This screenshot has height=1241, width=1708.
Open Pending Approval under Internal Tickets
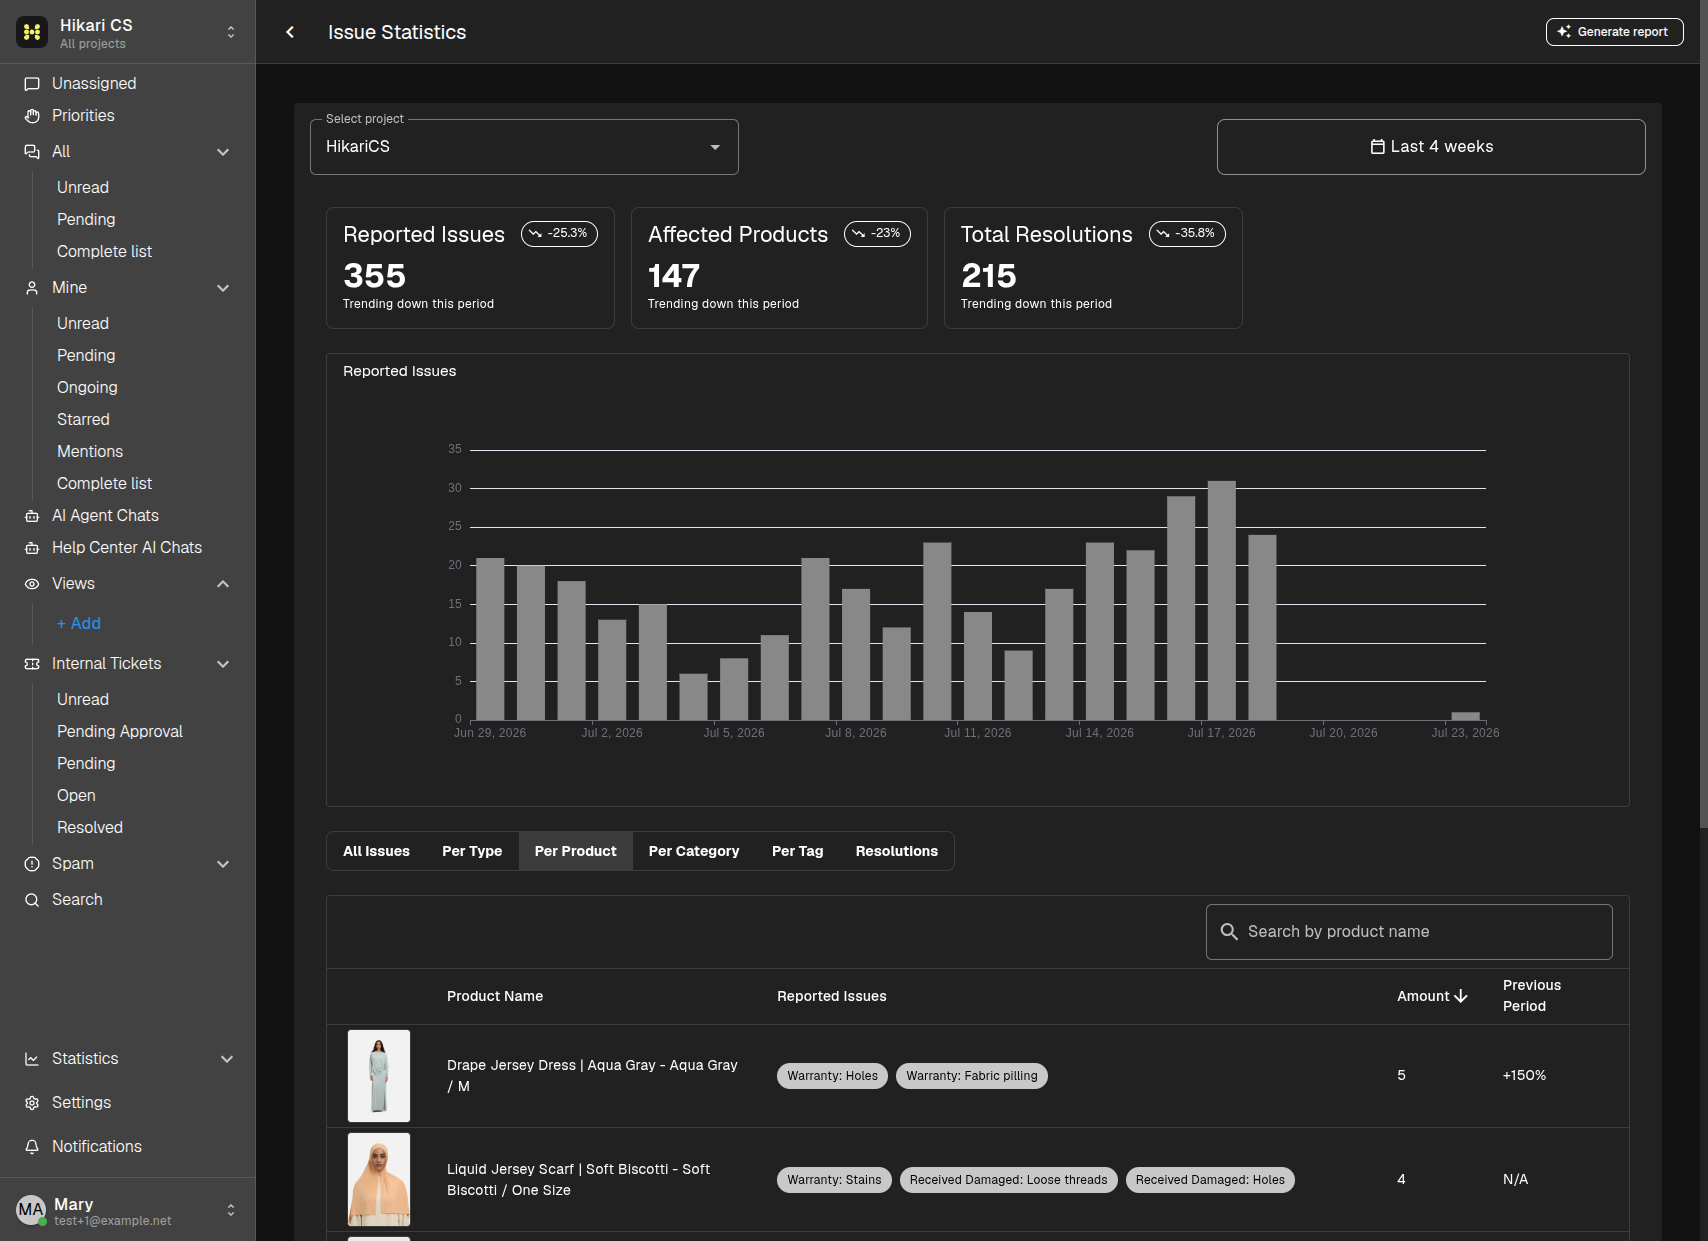pos(120,732)
